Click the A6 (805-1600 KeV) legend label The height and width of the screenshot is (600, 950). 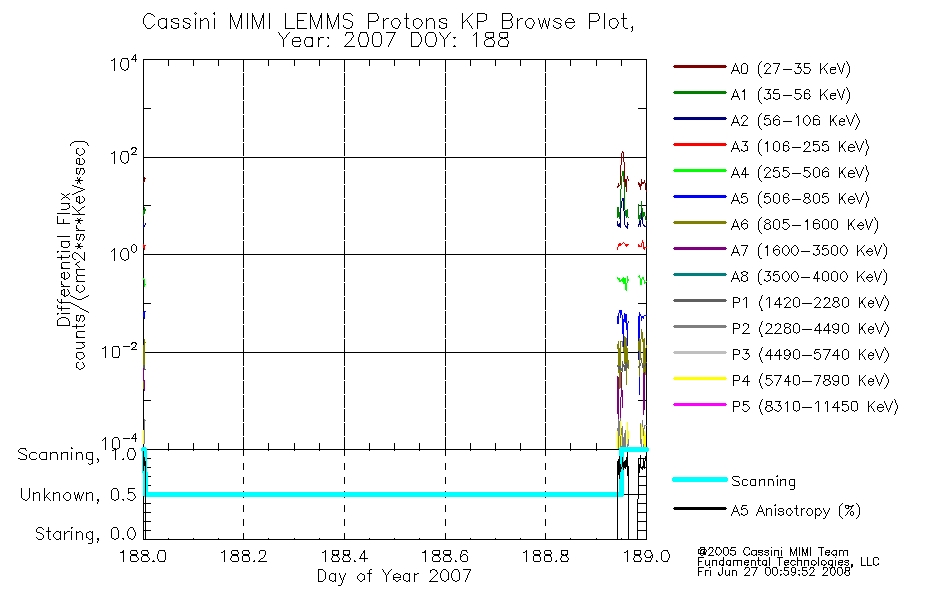[x=805, y=225]
